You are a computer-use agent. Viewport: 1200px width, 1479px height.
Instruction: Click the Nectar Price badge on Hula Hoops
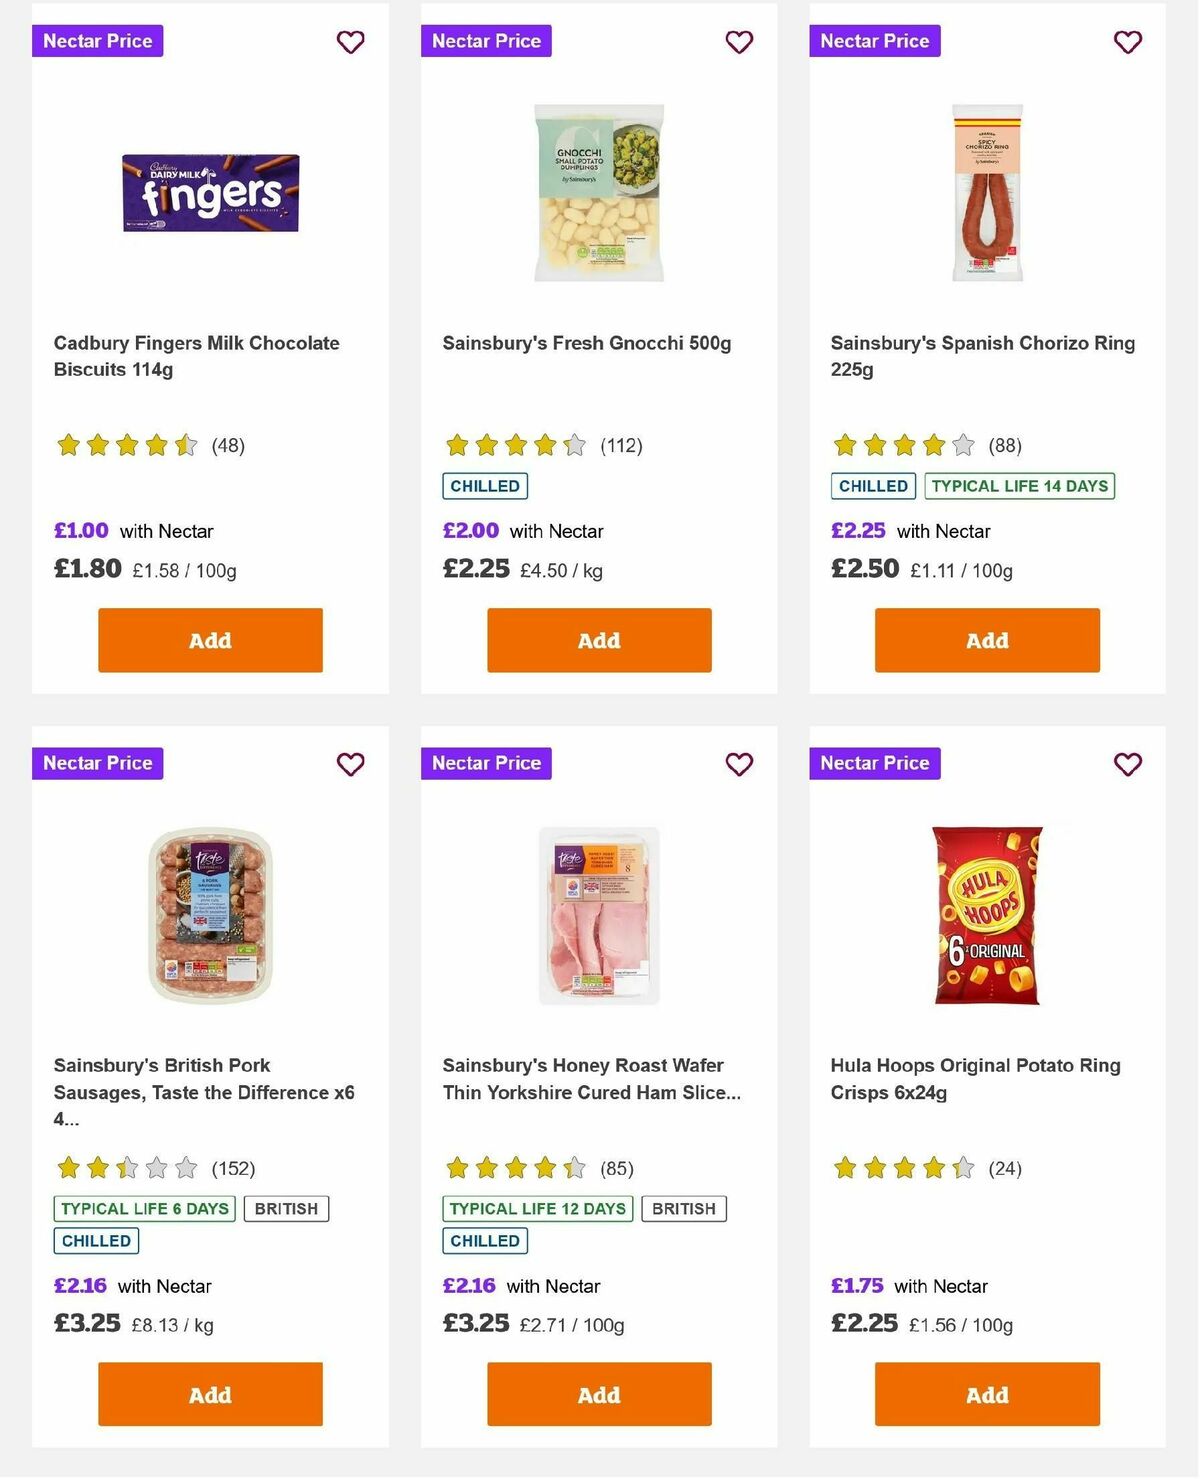[x=874, y=763]
